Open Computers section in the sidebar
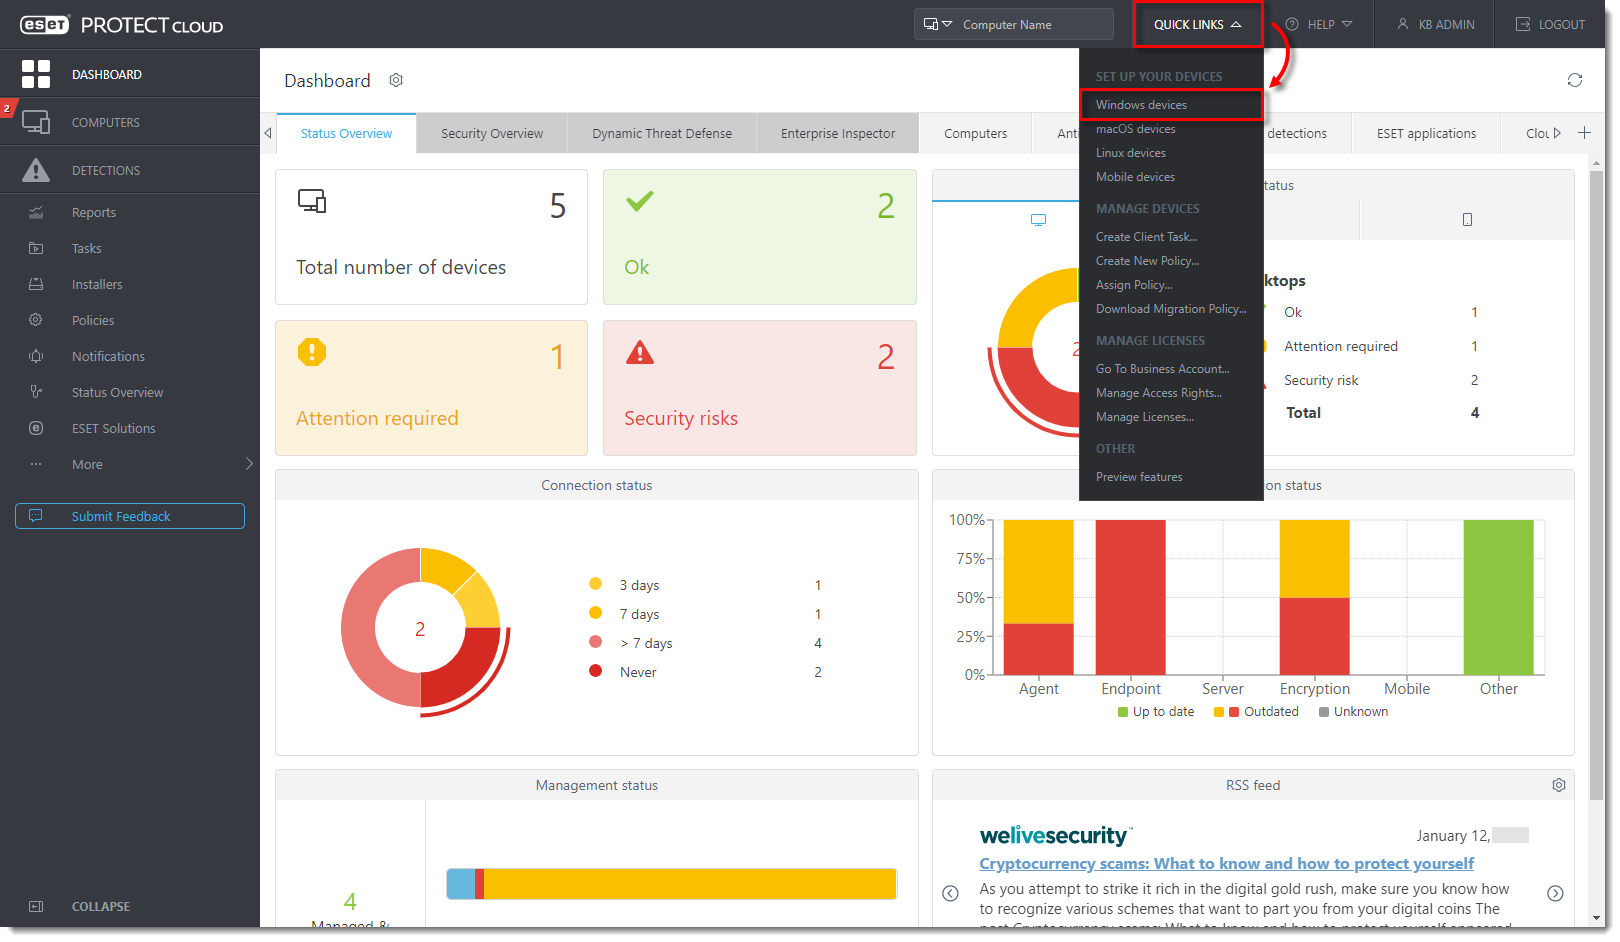1620x942 pixels. coord(105,122)
